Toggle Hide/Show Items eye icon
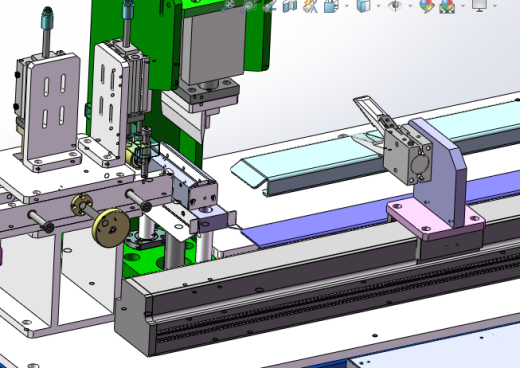The width and height of the screenshot is (520, 368). click(x=395, y=6)
